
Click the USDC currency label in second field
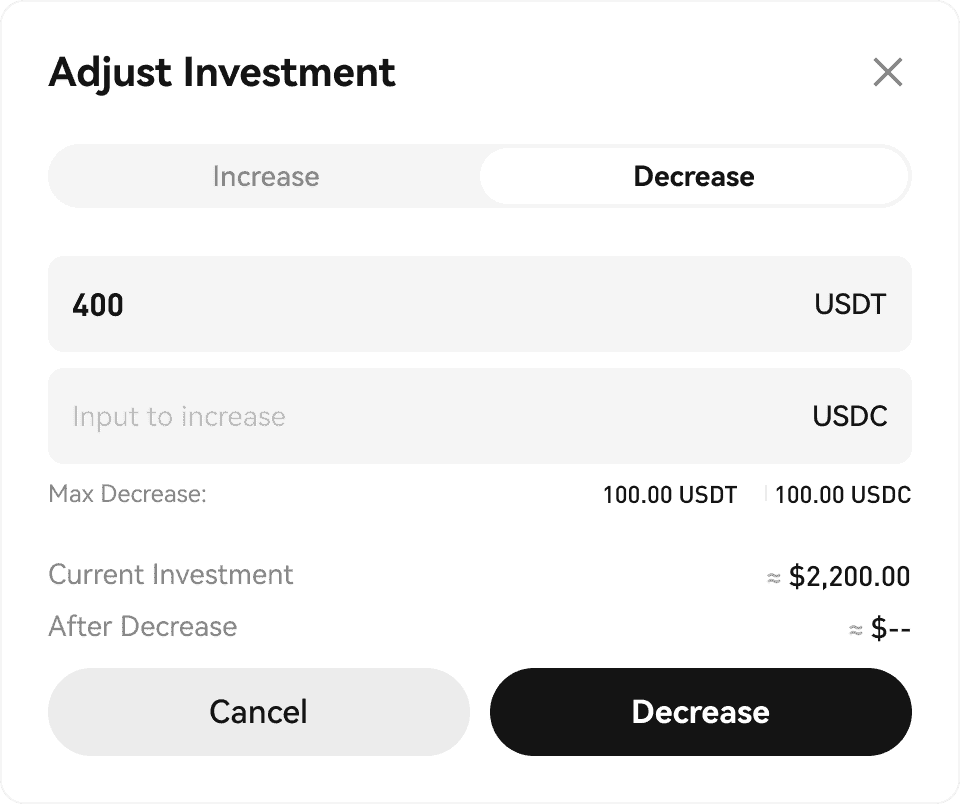pyautogui.click(x=850, y=416)
